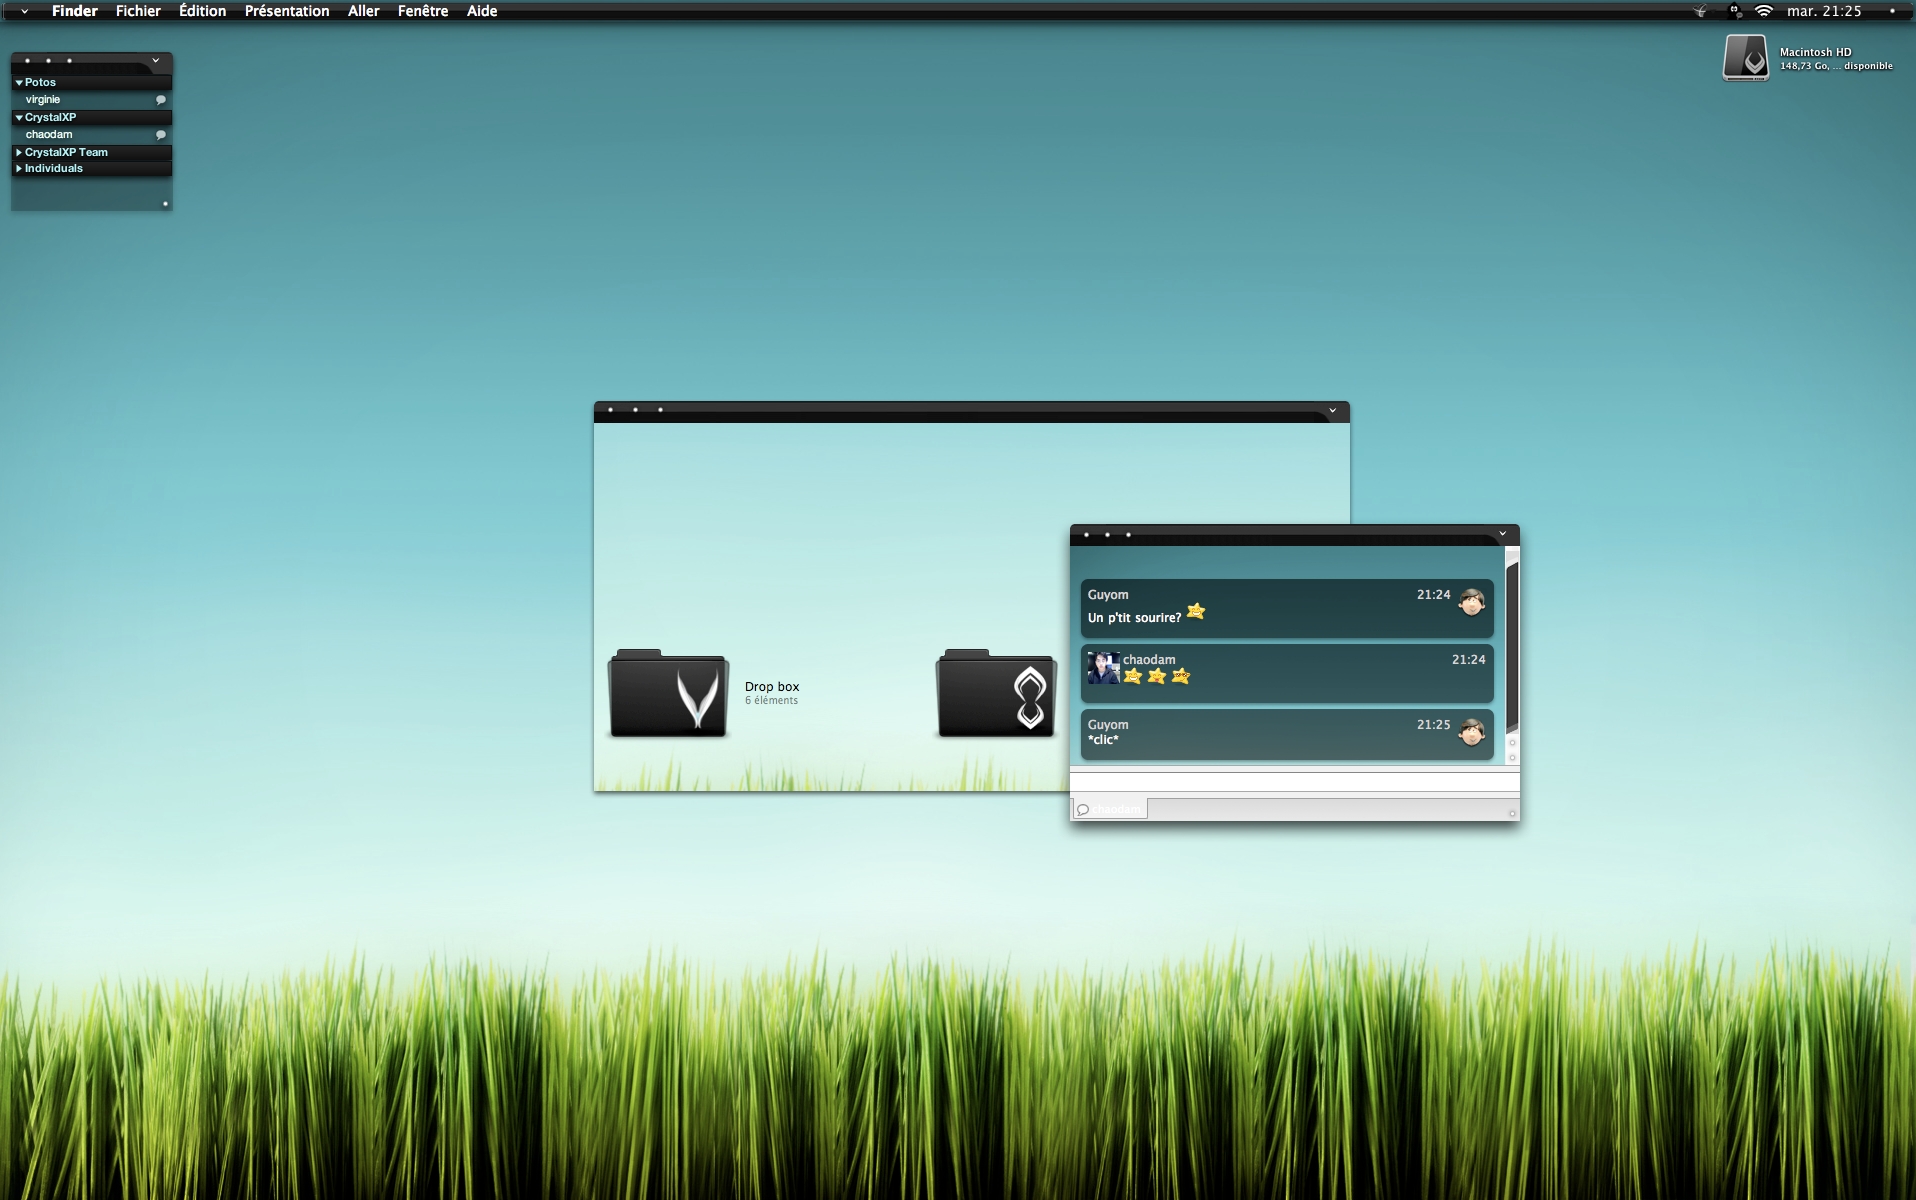Image resolution: width=1916 pixels, height=1200 pixels.
Task: Click Guyom's avatar in the 21:25 message
Action: (1471, 732)
